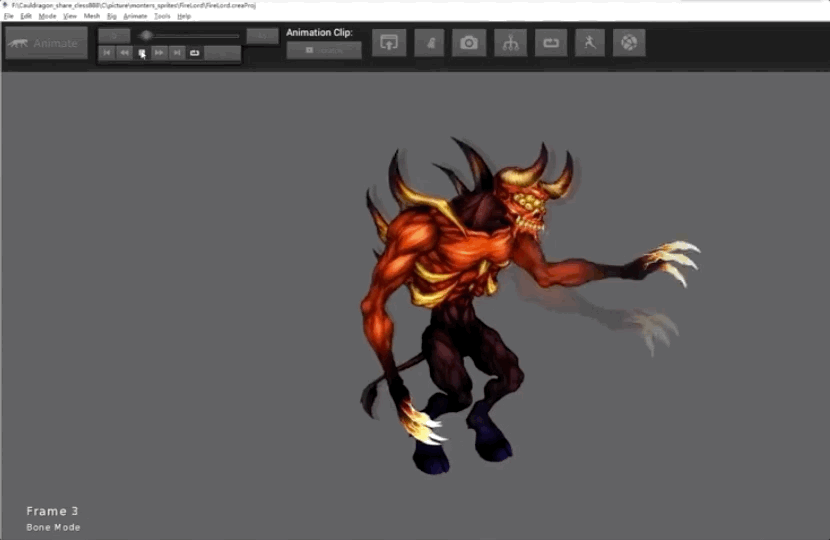
Task: Open the Animation Clip selector
Action: (324, 50)
